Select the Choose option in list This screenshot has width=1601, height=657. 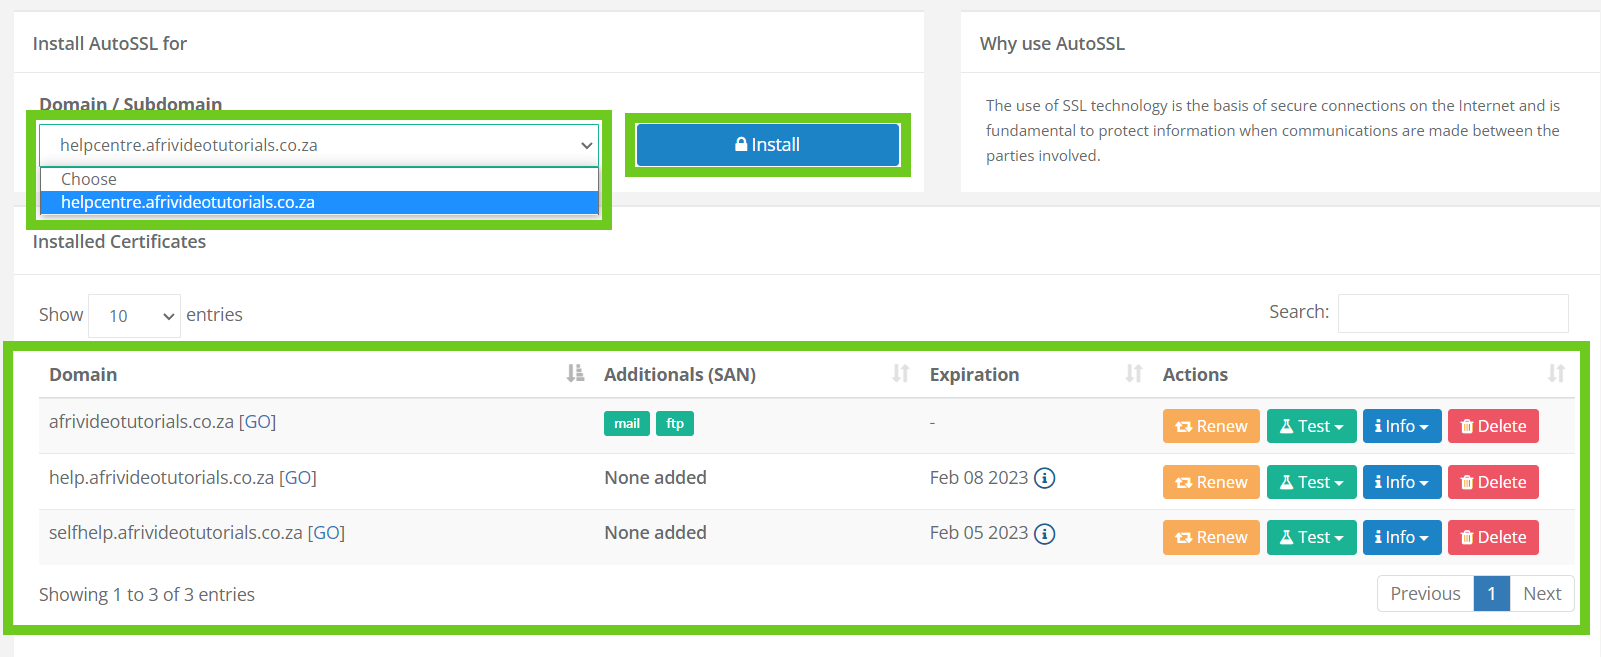pos(319,179)
